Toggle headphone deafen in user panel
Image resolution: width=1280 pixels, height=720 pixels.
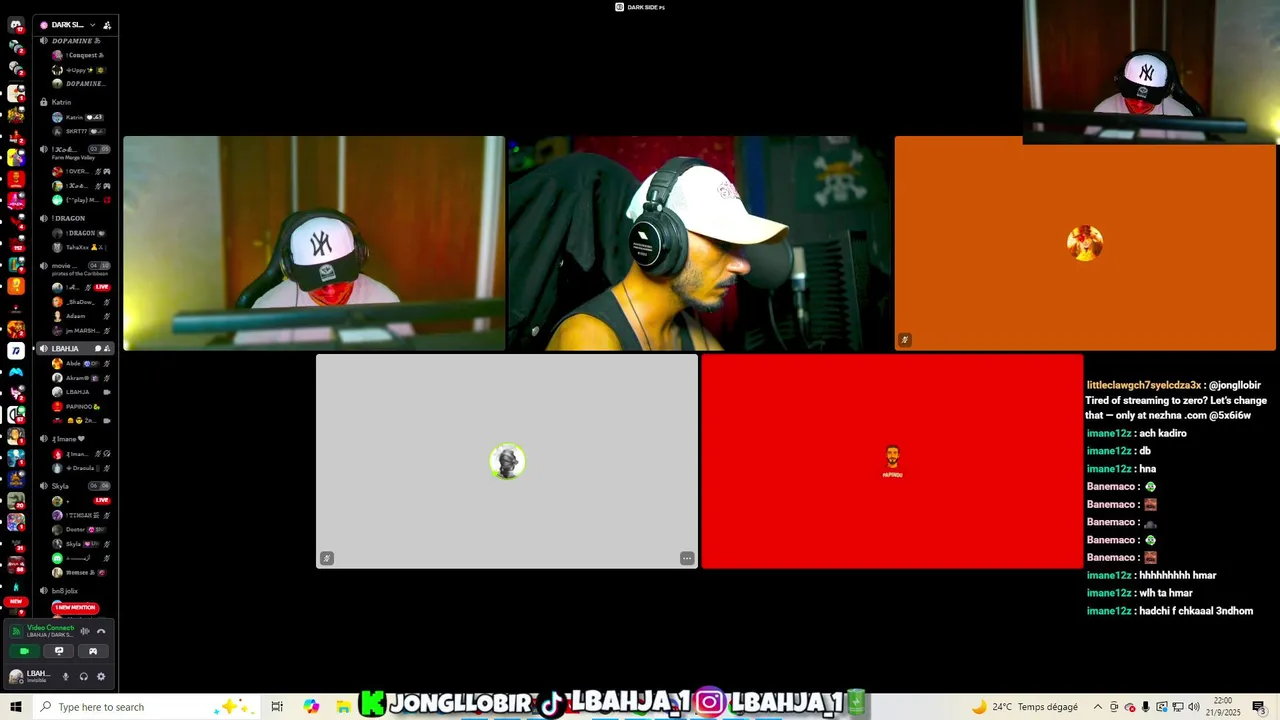tap(83, 676)
